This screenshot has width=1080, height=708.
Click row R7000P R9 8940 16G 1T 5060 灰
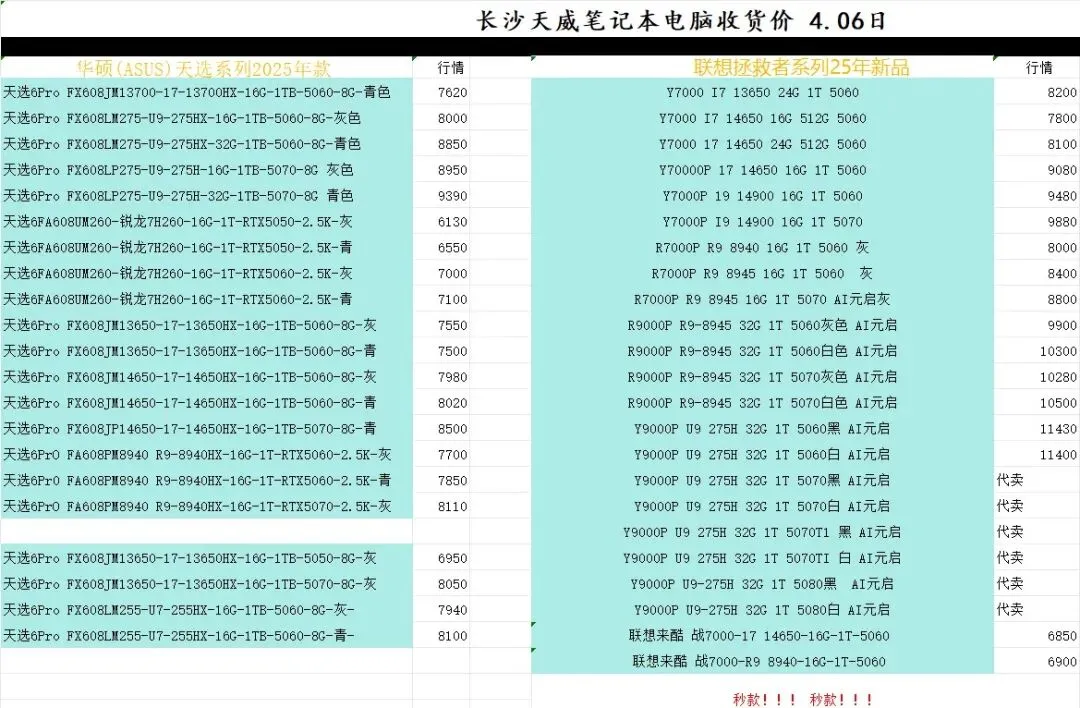[x=762, y=247]
